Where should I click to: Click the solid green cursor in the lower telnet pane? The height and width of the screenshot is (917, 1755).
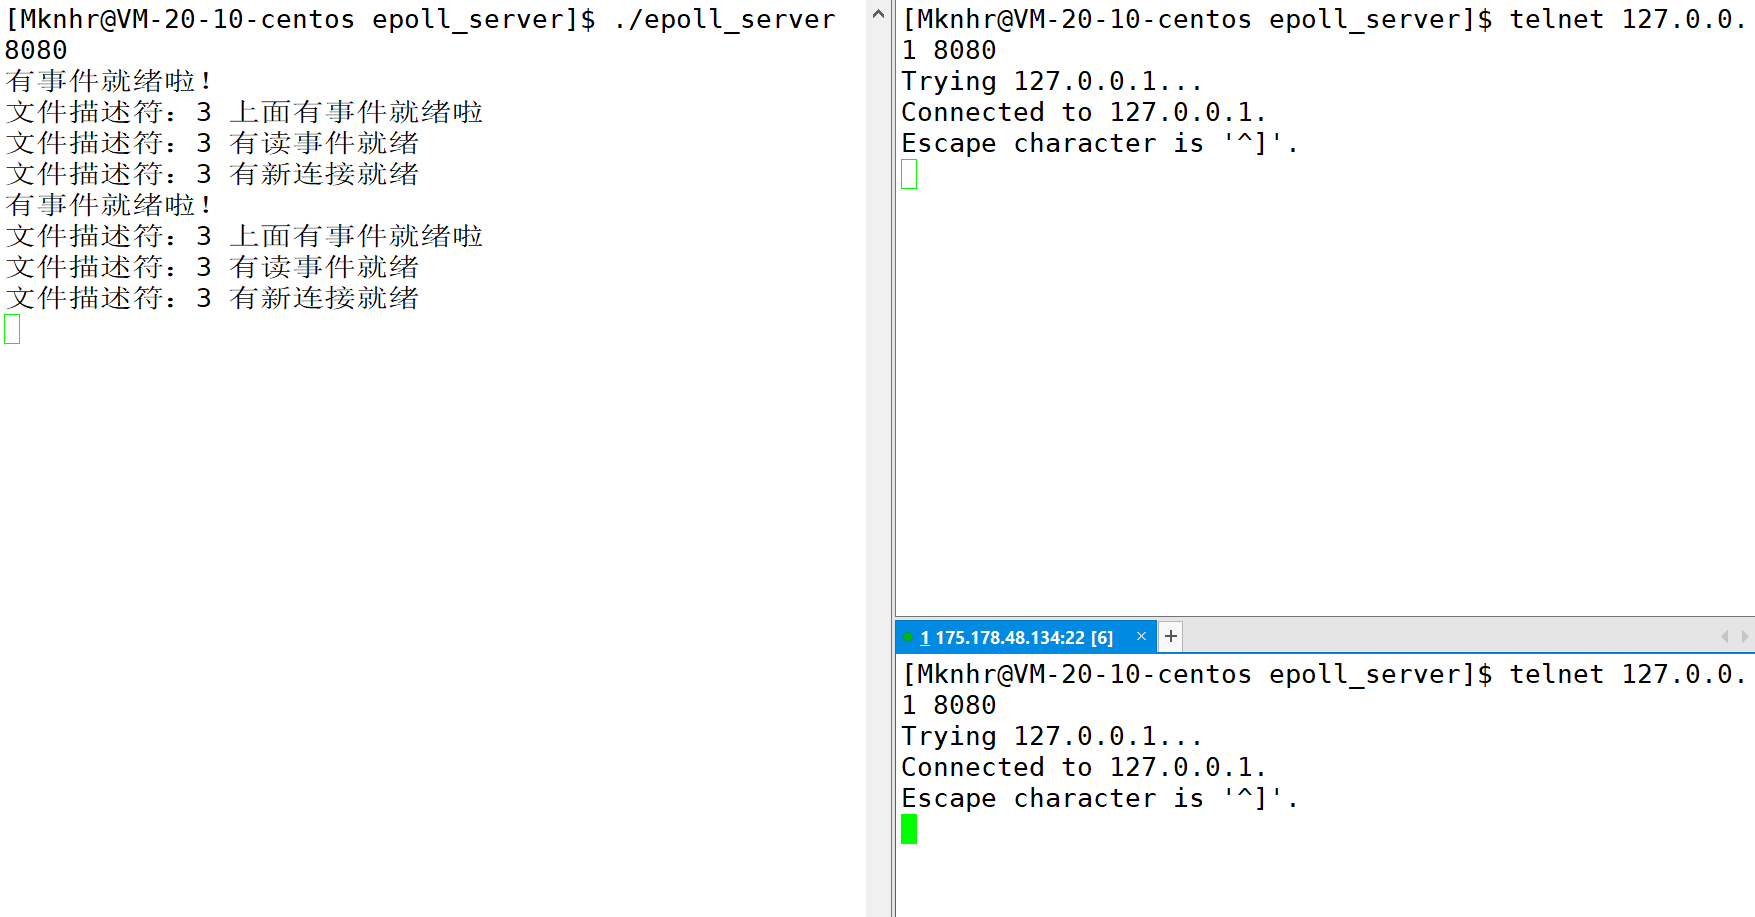pyautogui.click(x=909, y=829)
